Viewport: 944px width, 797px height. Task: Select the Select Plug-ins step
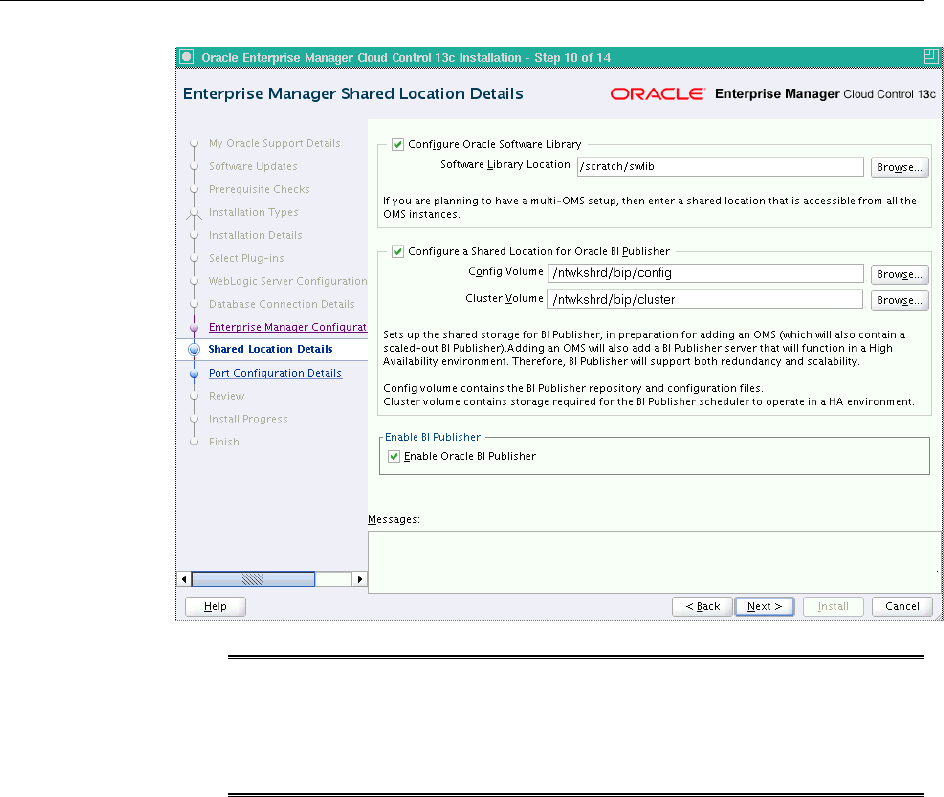246,258
